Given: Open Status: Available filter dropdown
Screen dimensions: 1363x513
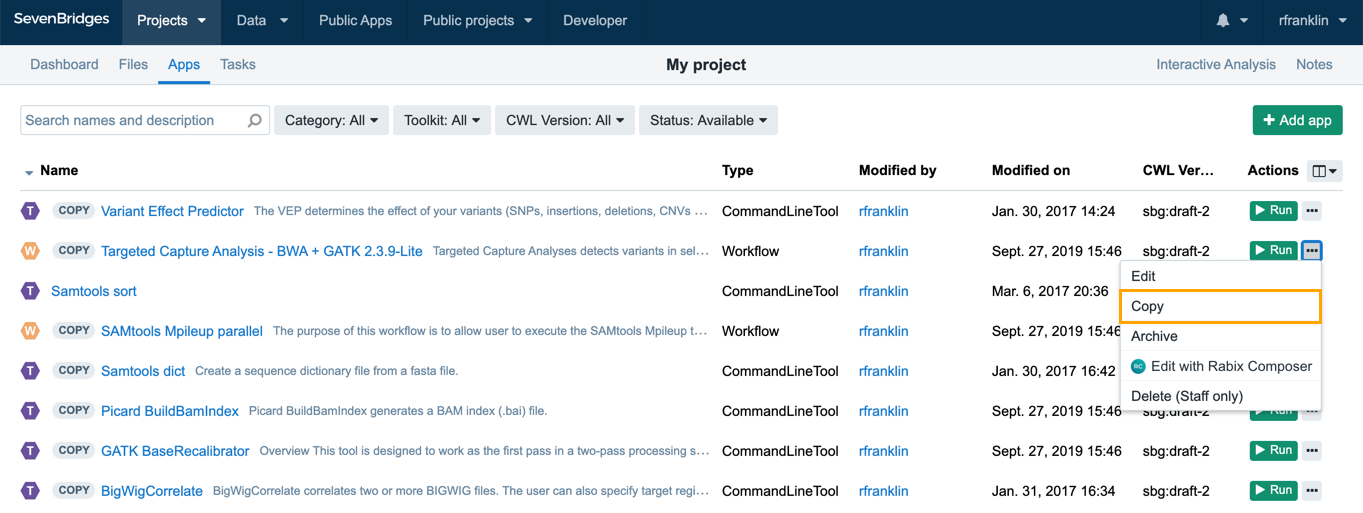Looking at the screenshot, I should click(708, 120).
